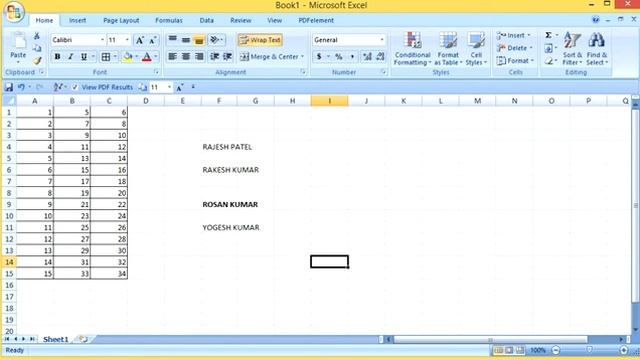Viewport: 640px width, 360px height.
Task: Center text horizontally in ribbon
Action: [x=186, y=56]
